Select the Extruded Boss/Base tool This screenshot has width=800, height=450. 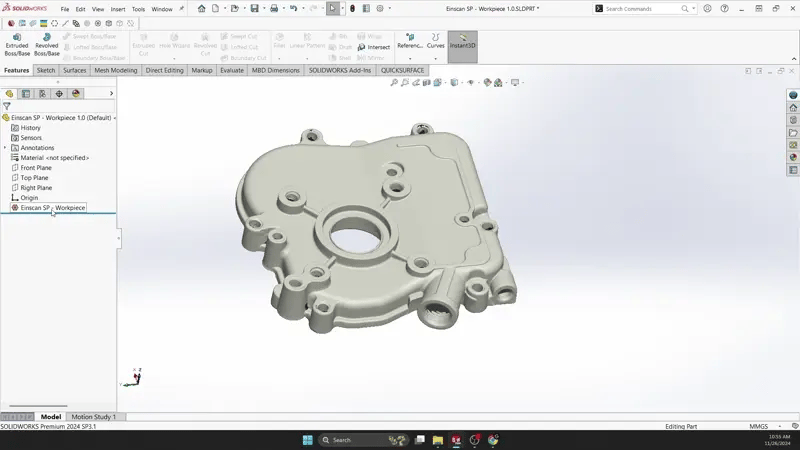click(x=17, y=44)
